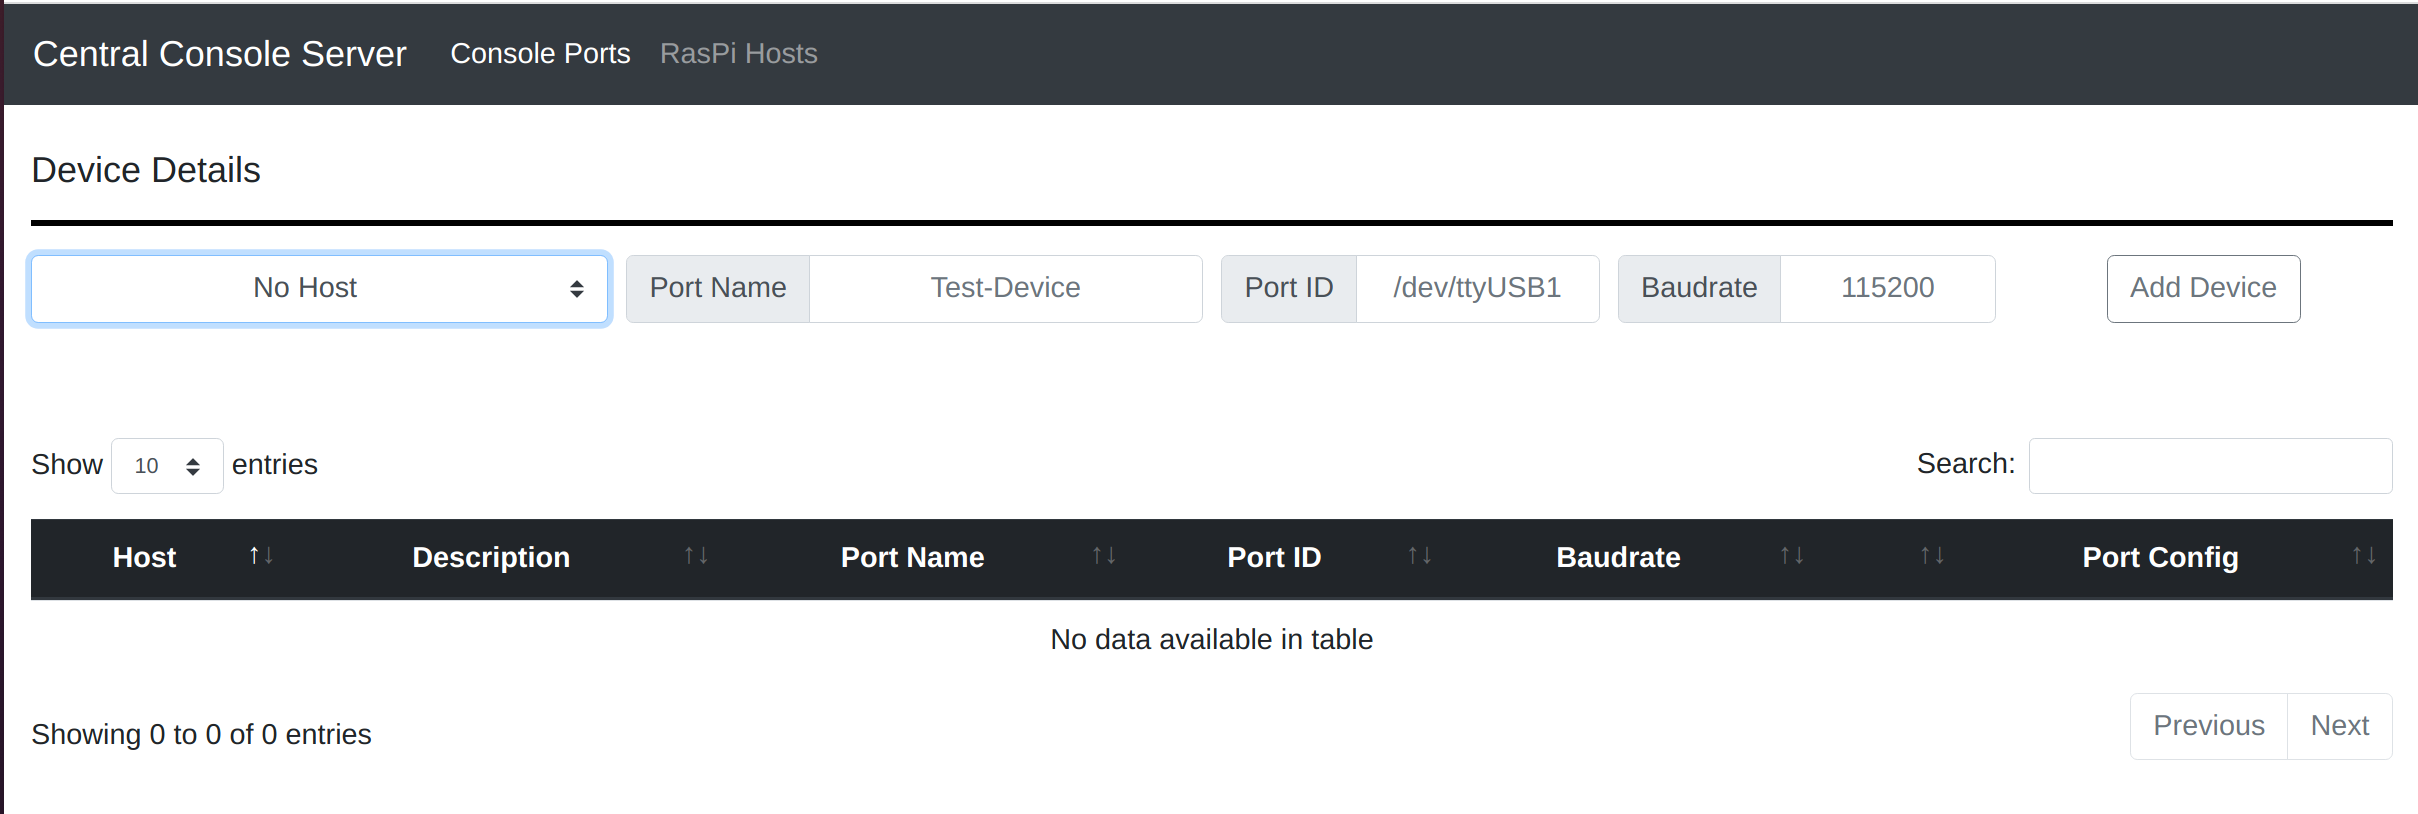The width and height of the screenshot is (2418, 814).
Task: Click the Add Device button
Action: tap(2203, 288)
